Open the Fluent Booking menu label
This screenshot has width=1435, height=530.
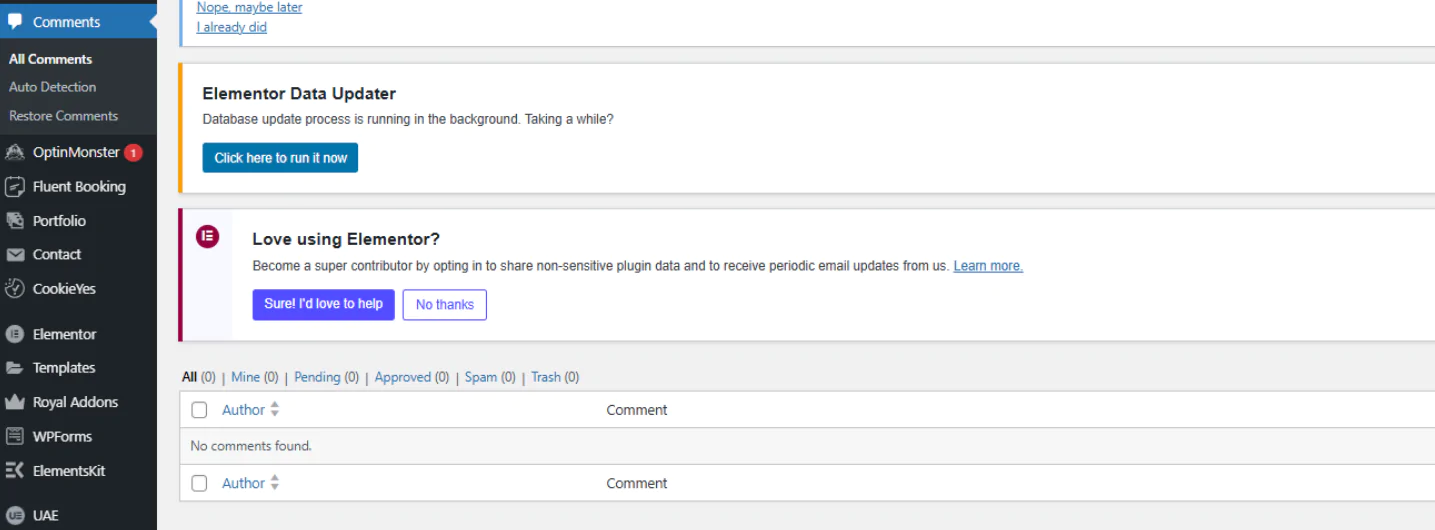(x=79, y=186)
